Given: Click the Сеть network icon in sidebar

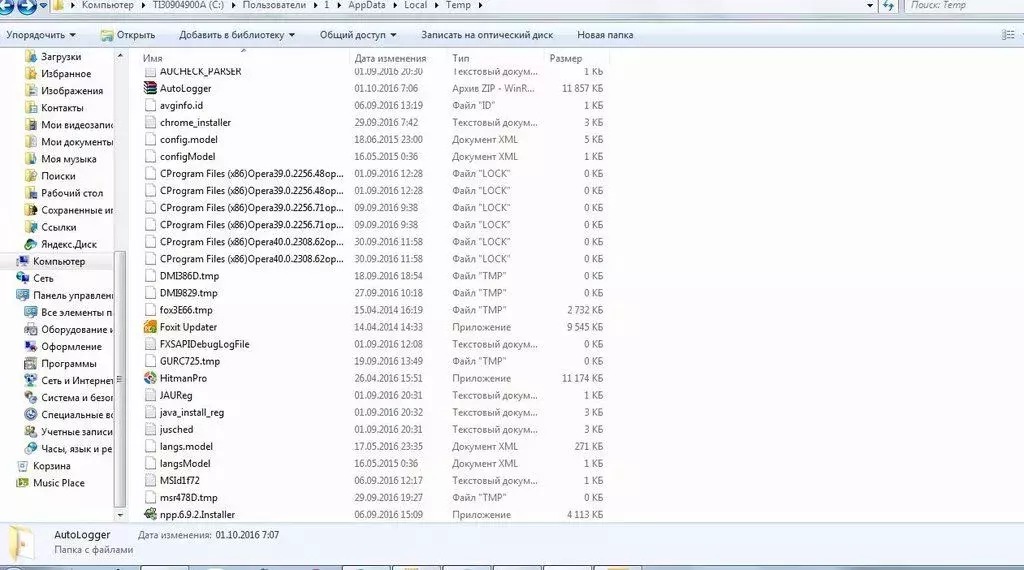Looking at the screenshot, I should click(23, 278).
